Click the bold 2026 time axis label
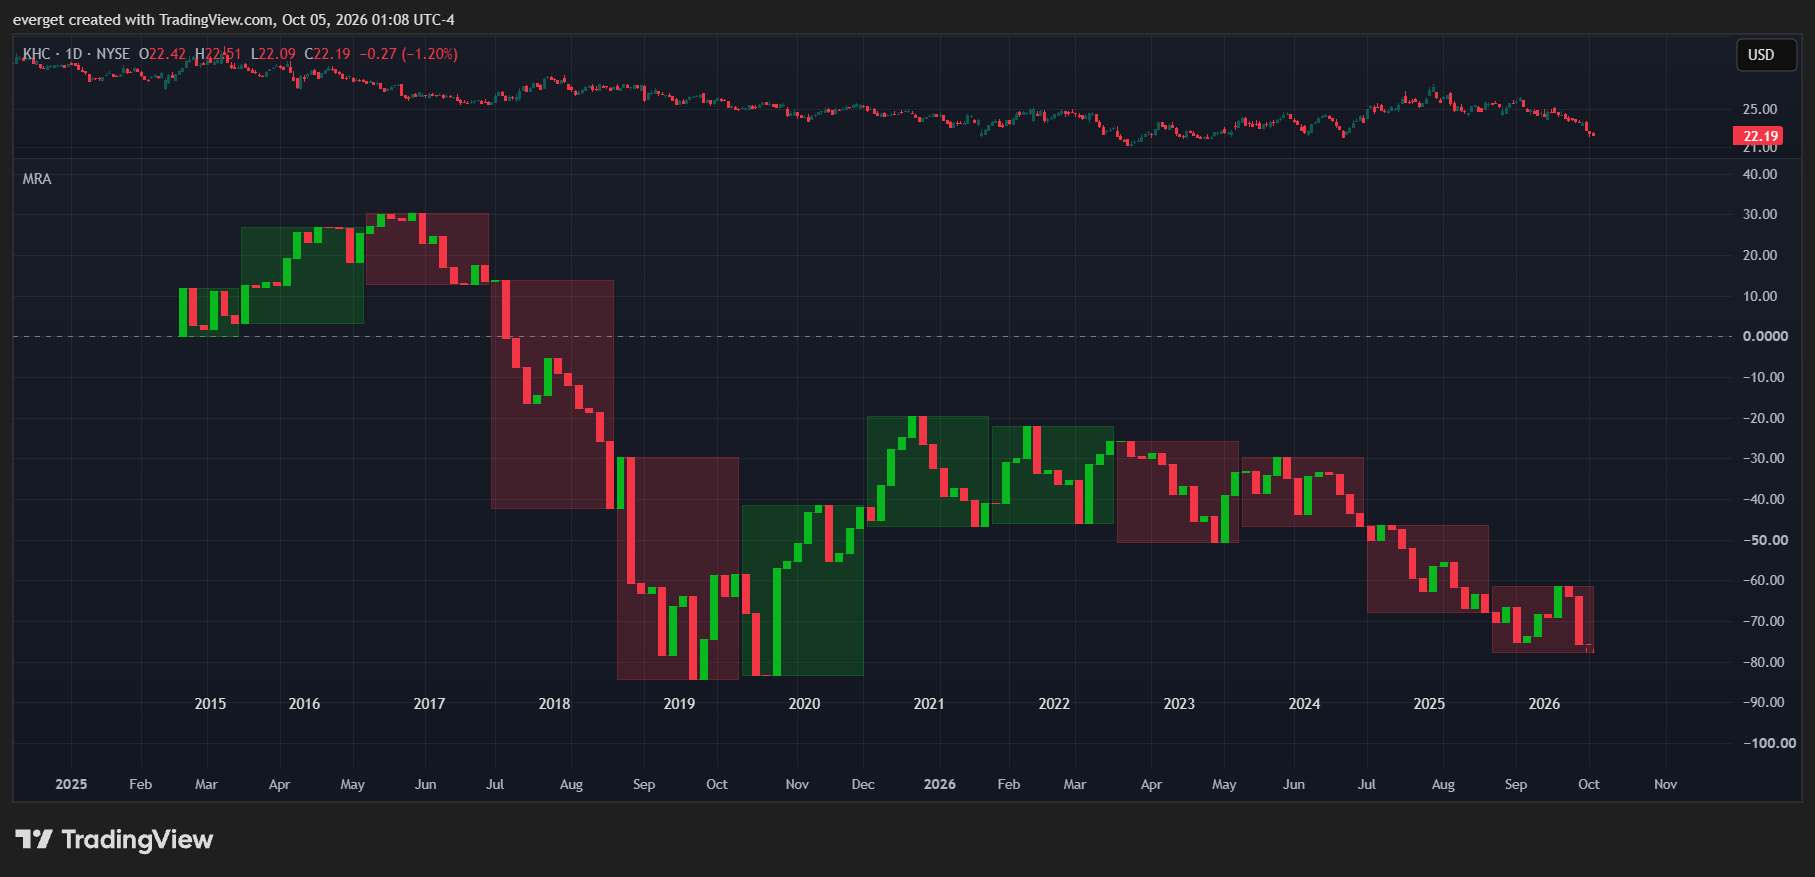The width and height of the screenshot is (1815, 877). coord(939,784)
